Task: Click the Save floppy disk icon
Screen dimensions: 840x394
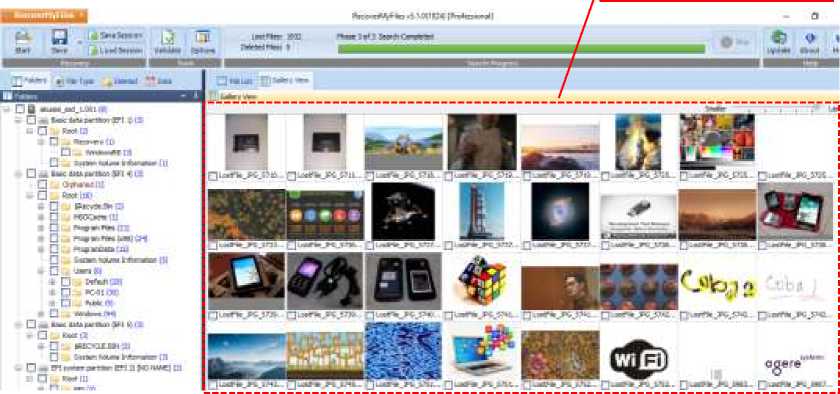Action: 59,42
